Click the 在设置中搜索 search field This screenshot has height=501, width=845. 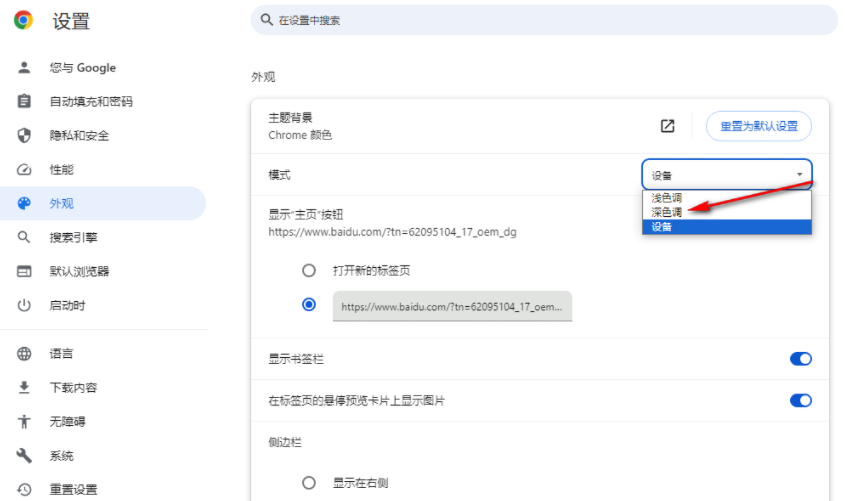point(544,20)
